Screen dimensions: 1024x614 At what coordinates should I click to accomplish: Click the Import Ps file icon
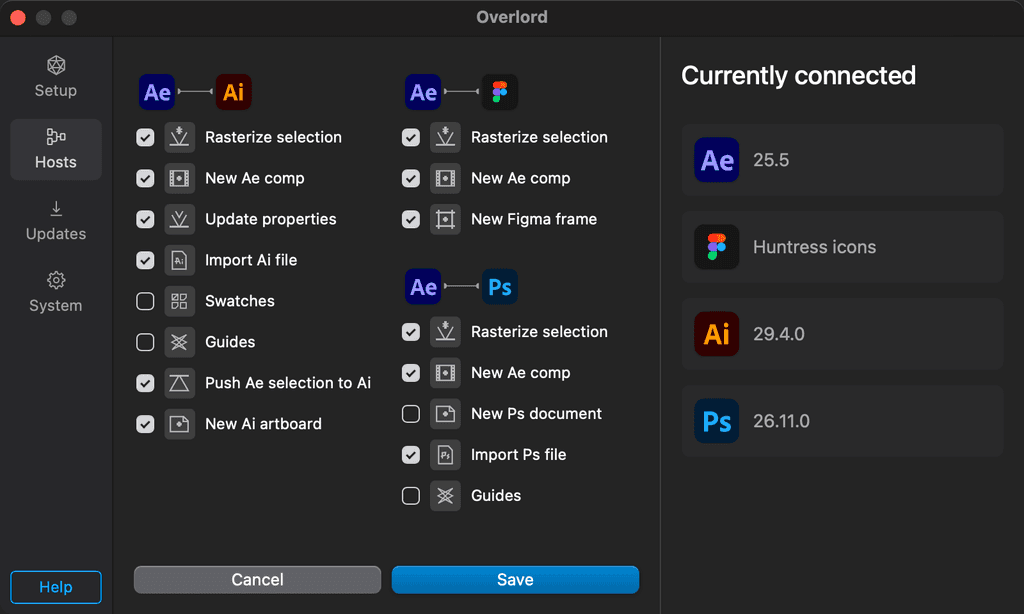click(446, 455)
